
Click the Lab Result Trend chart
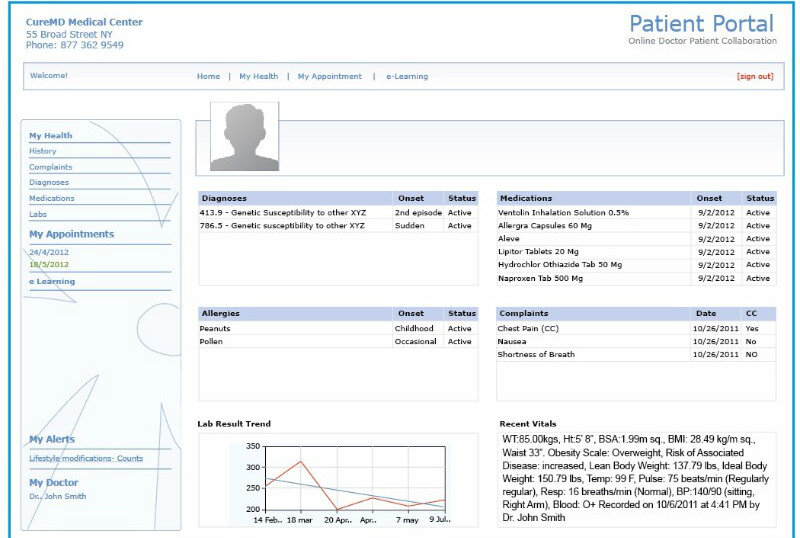(x=337, y=477)
